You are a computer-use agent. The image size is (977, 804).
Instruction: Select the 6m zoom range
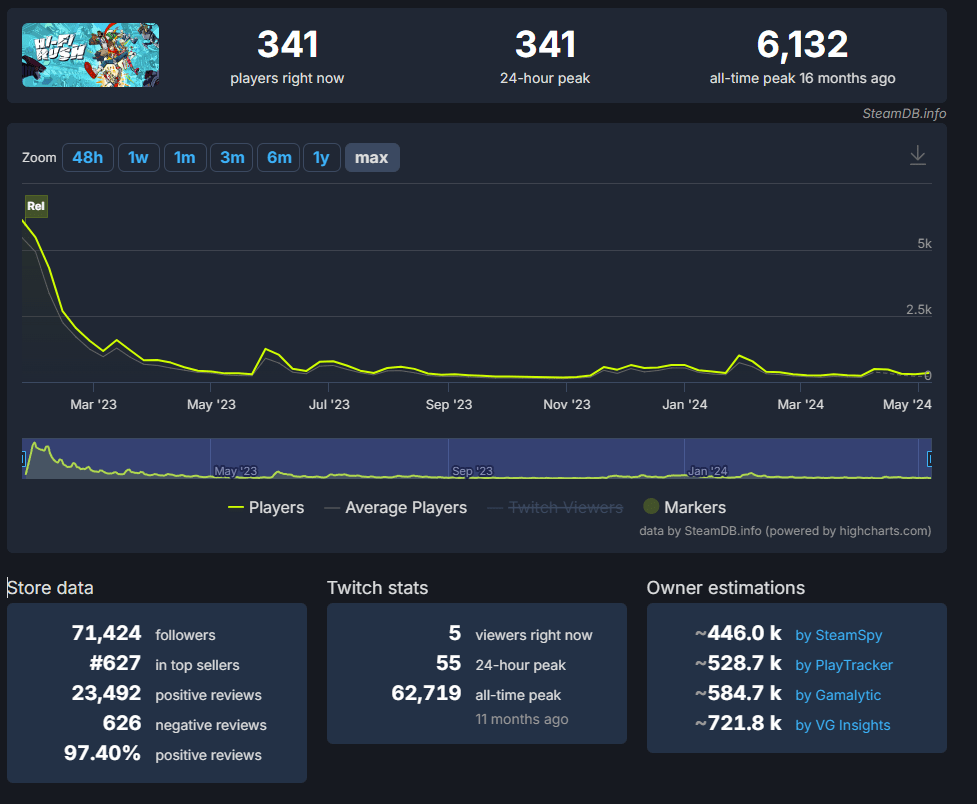(279, 158)
